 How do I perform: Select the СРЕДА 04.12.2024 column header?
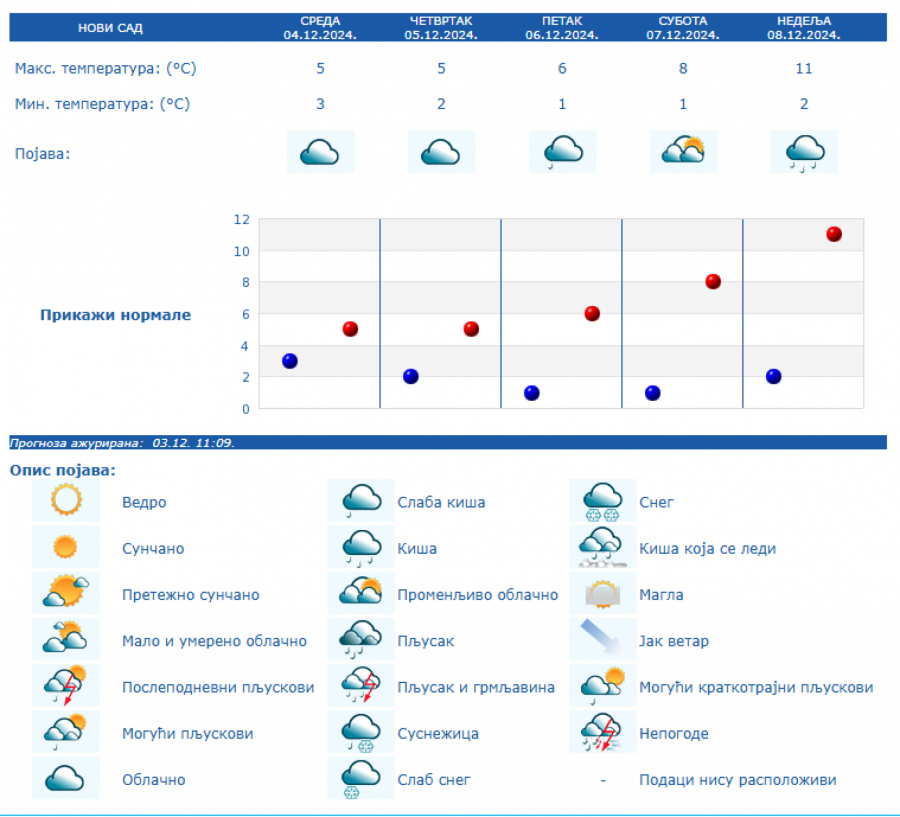[320, 27]
